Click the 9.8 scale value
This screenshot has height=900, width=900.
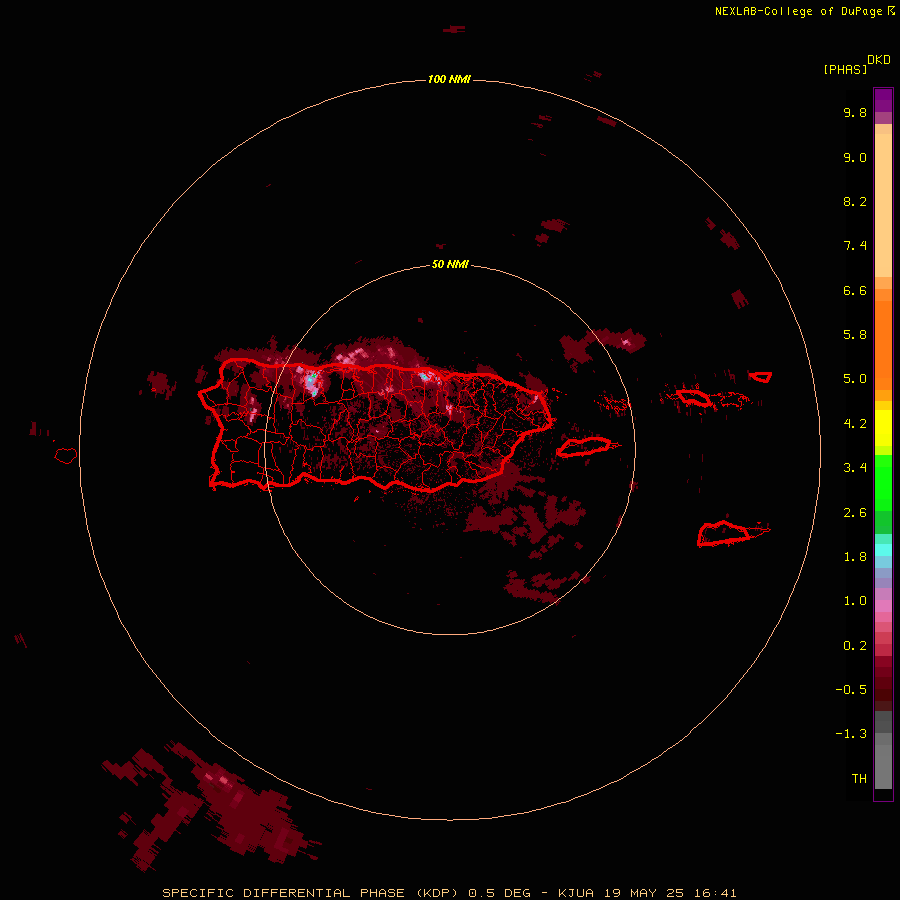pyautogui.click(x=855, y=112)
